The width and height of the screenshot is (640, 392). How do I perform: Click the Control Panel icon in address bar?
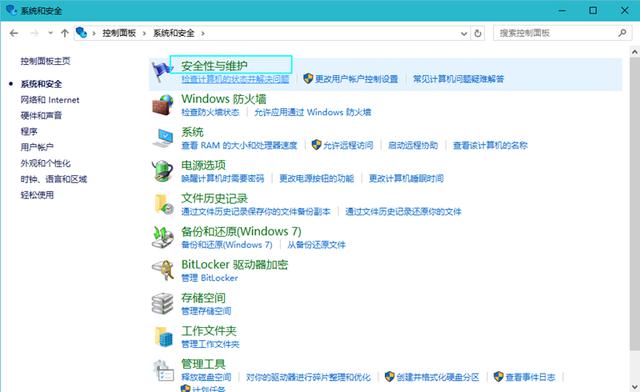(x=82, y=33)
